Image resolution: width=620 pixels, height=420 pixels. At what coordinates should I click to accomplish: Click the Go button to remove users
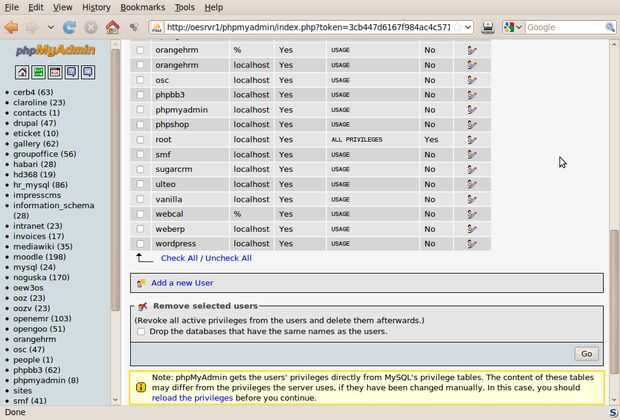pyautogui.click(x=586, y=354)
